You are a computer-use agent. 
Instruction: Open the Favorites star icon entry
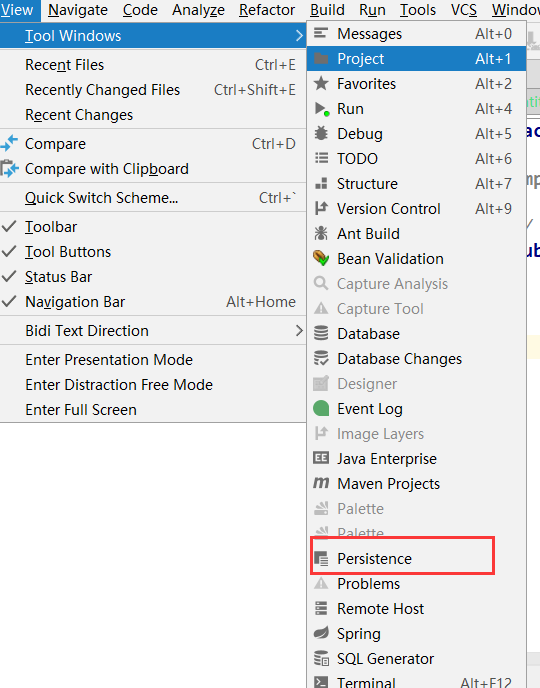(x=321, y=83)
